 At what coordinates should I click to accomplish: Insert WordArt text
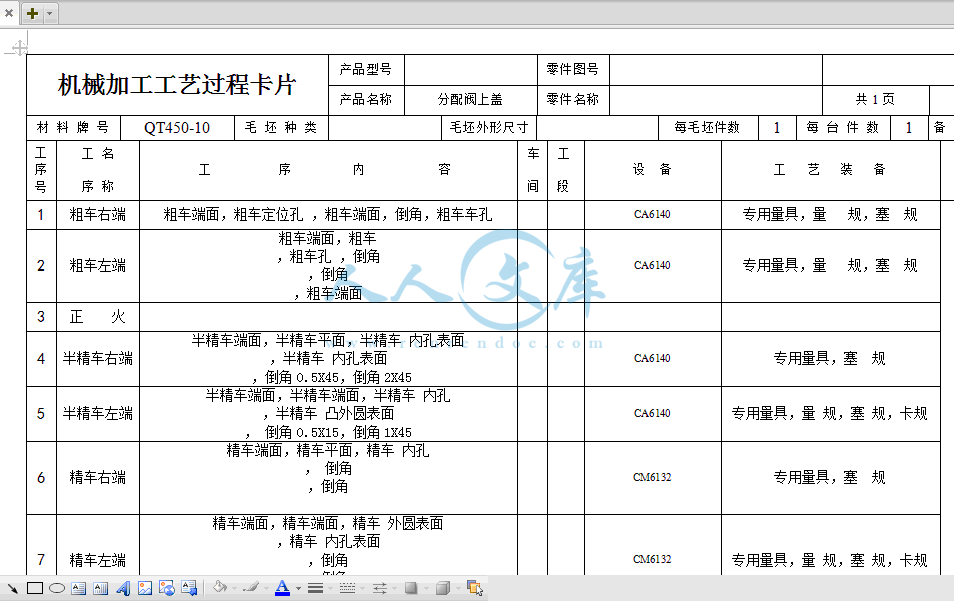123,588
